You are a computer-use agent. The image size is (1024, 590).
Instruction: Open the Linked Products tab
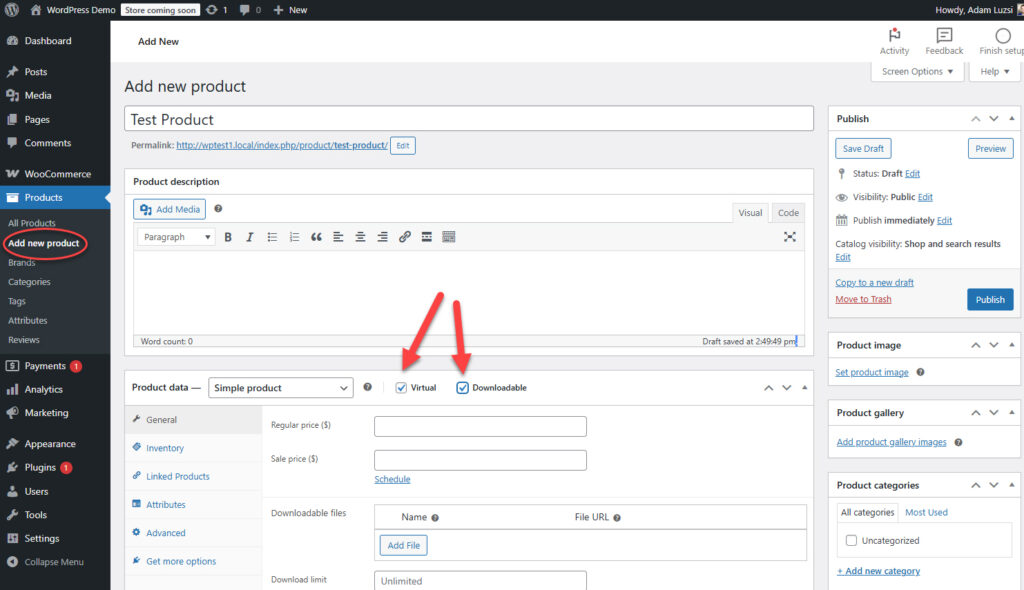(x=178, y=476)
